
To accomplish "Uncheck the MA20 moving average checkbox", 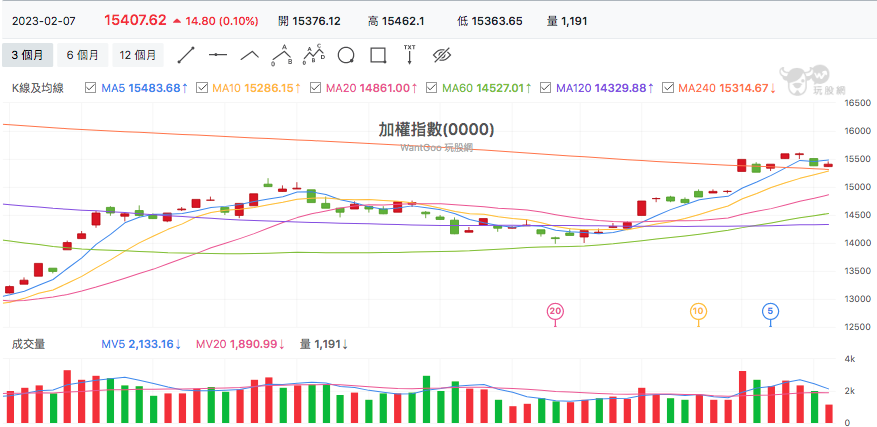I will [x=315, y=88].
